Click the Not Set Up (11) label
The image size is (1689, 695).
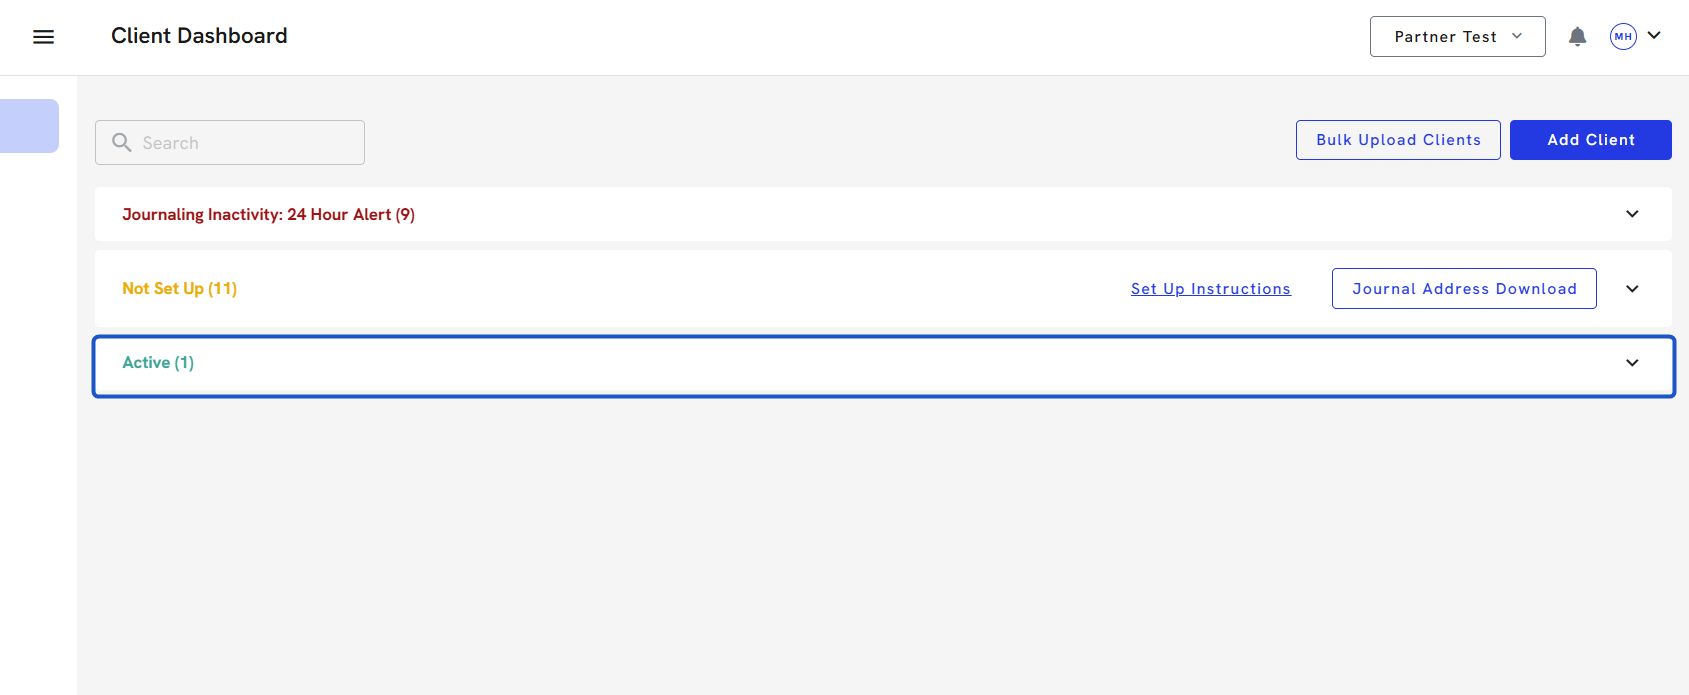click(x=179, y=289)
